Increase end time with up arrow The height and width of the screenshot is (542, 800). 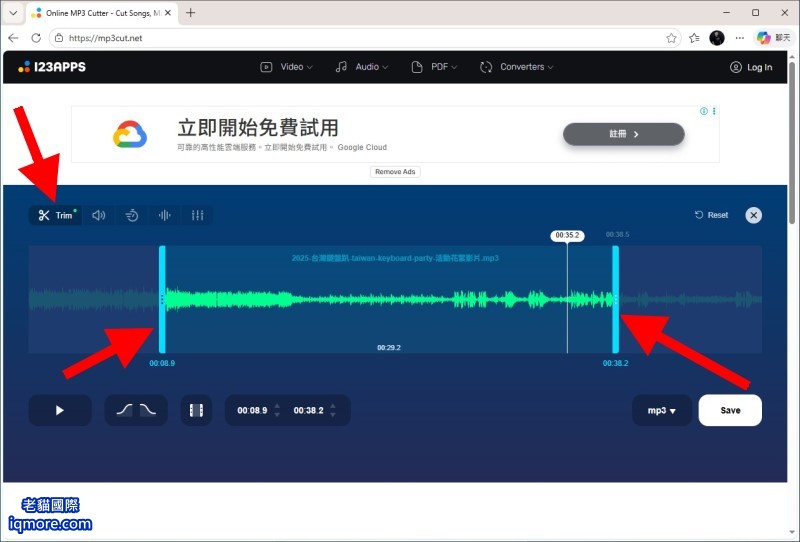pyautogui.click(x=333, y=406)
